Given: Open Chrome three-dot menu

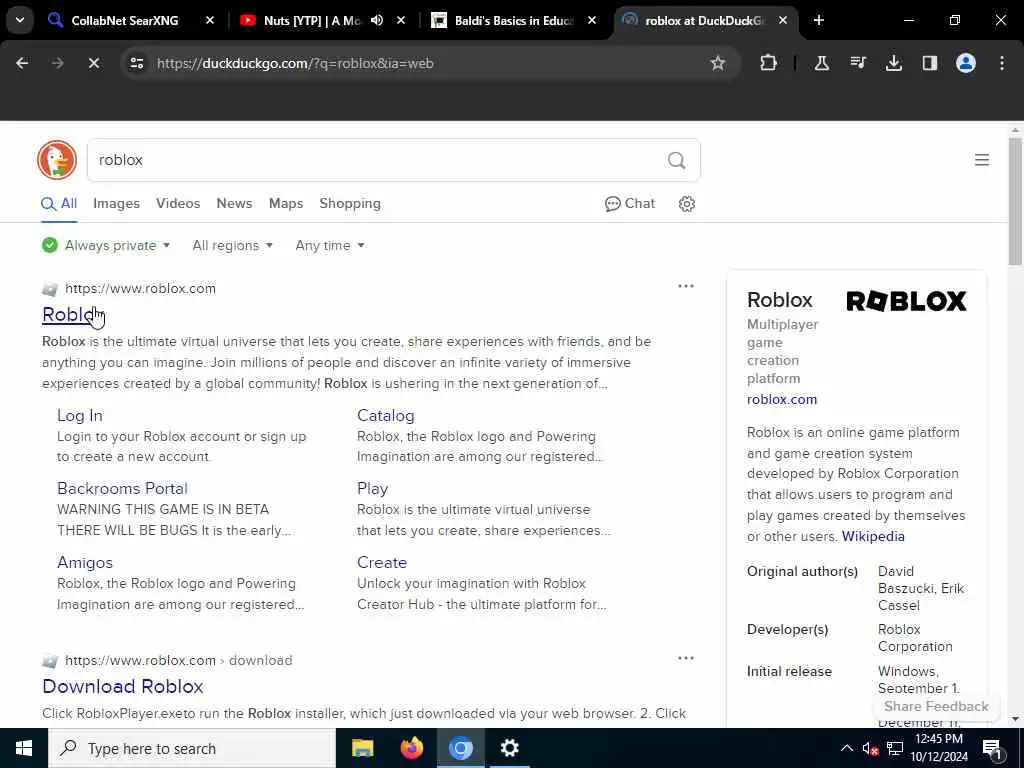Looking at the screenshot, I should point(1002,63).
